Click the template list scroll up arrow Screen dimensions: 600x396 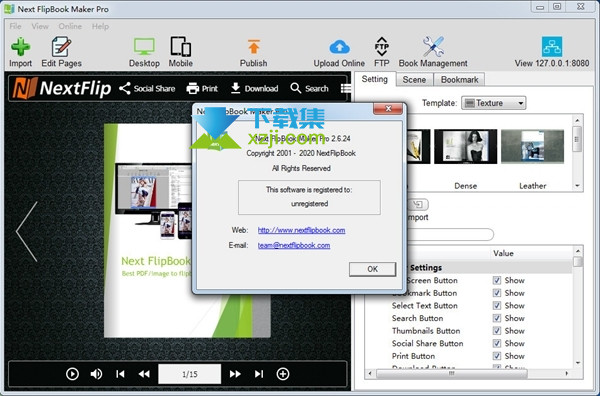[577, 121]
